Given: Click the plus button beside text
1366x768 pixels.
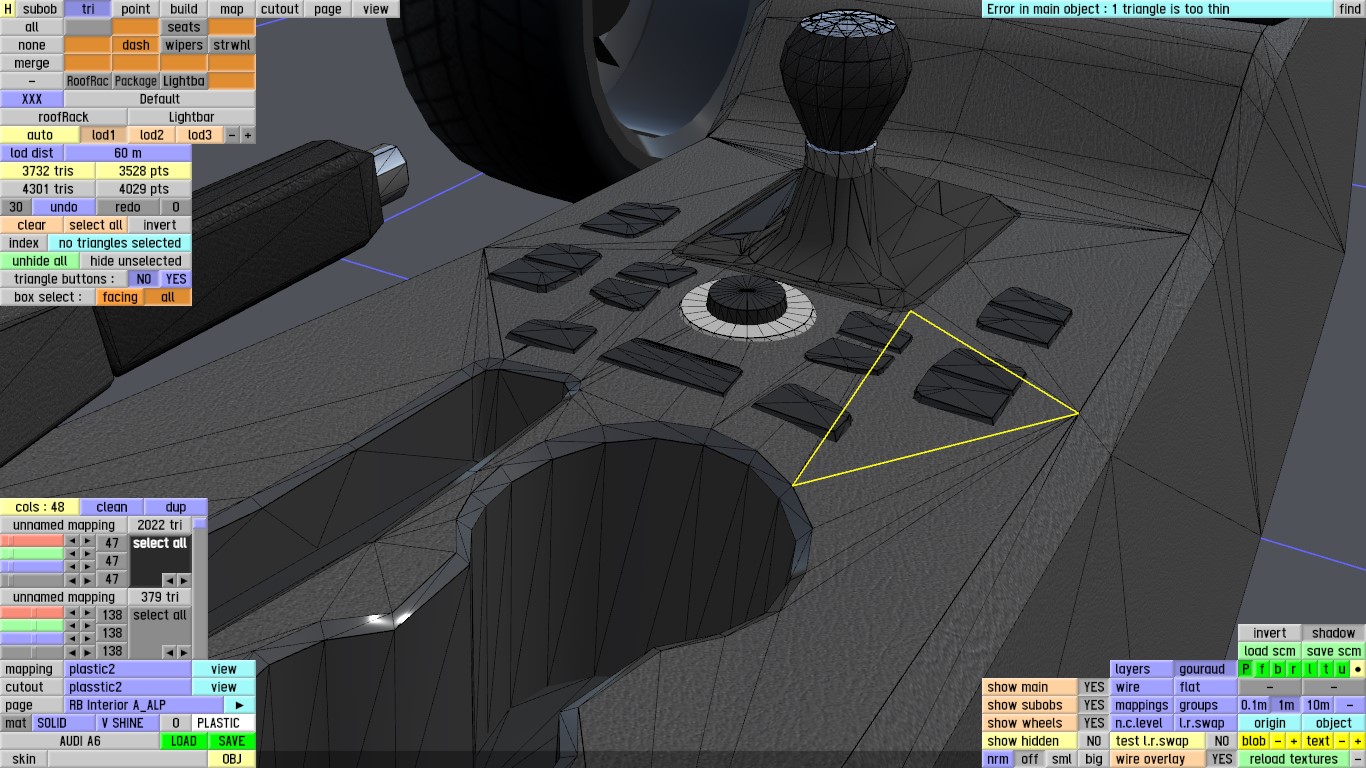Looking at the screenshot, I should point(1357,741).
